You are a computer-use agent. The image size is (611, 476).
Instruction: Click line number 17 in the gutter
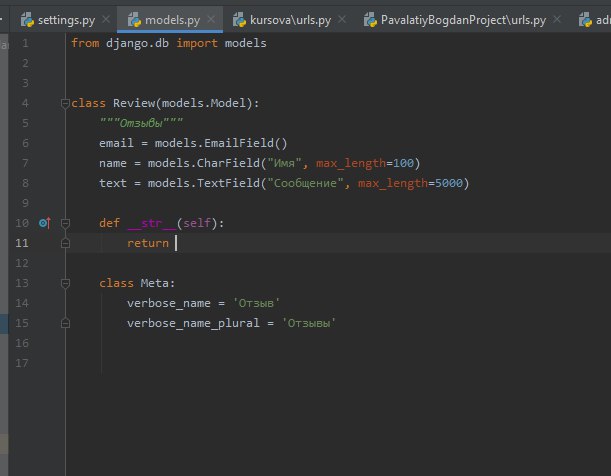click(22, 363)
